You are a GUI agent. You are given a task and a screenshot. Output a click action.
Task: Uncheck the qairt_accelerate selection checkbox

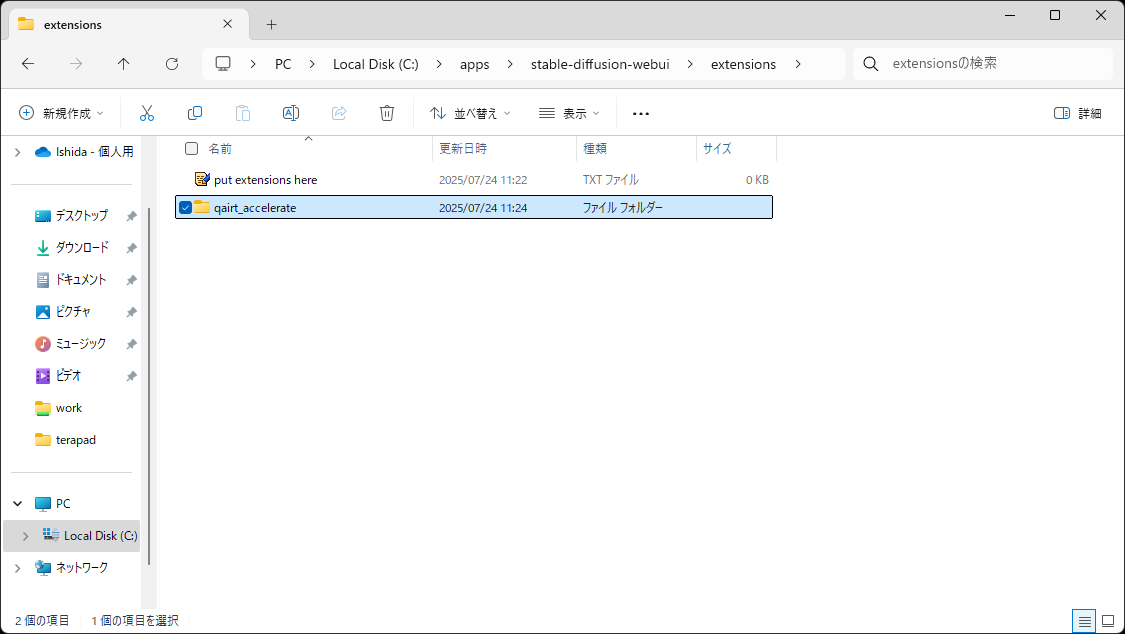[x=185, y=207]
